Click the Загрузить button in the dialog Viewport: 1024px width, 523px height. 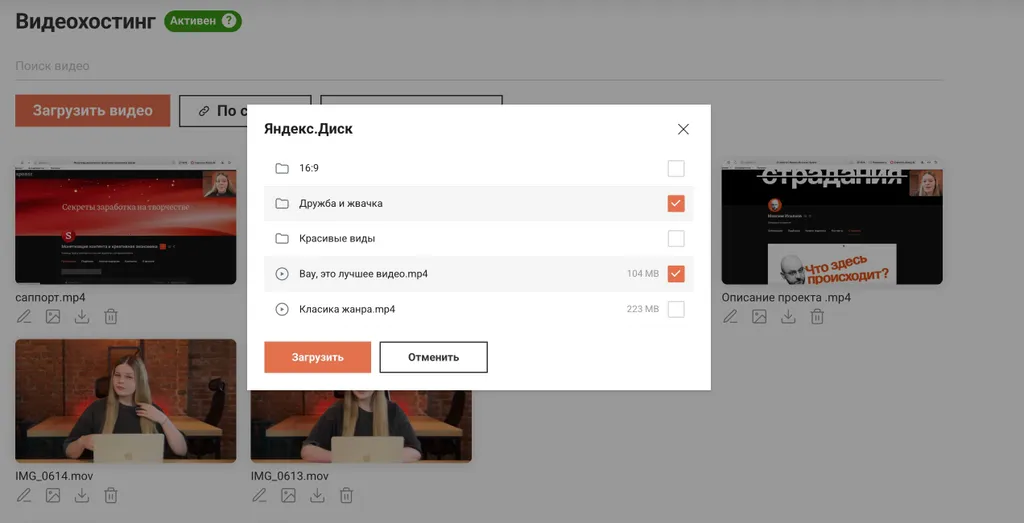coord(317,357)
